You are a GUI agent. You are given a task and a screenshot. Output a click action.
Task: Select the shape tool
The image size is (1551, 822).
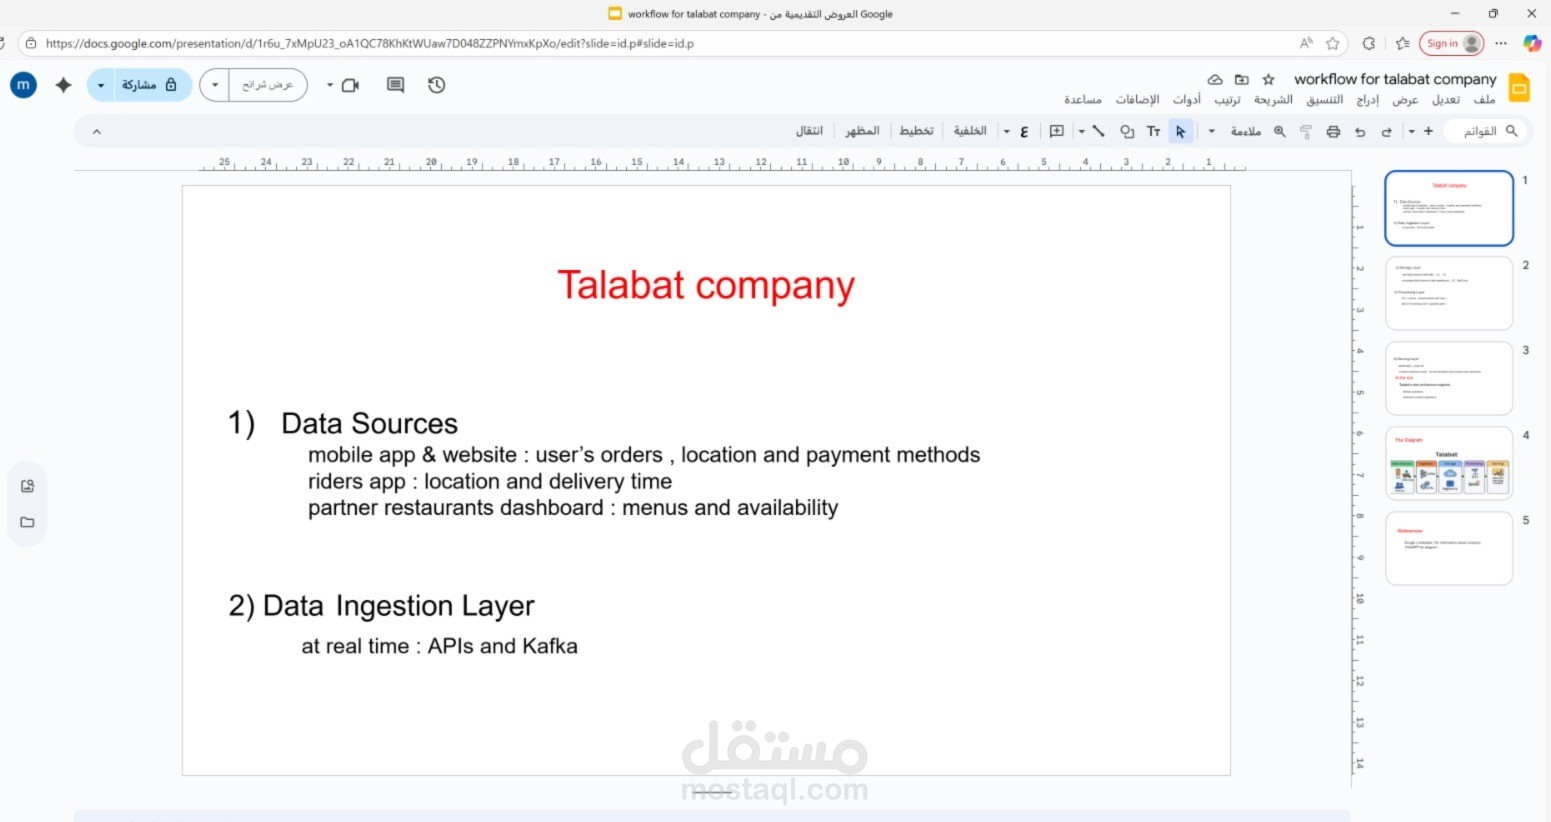click(1127, 131)
